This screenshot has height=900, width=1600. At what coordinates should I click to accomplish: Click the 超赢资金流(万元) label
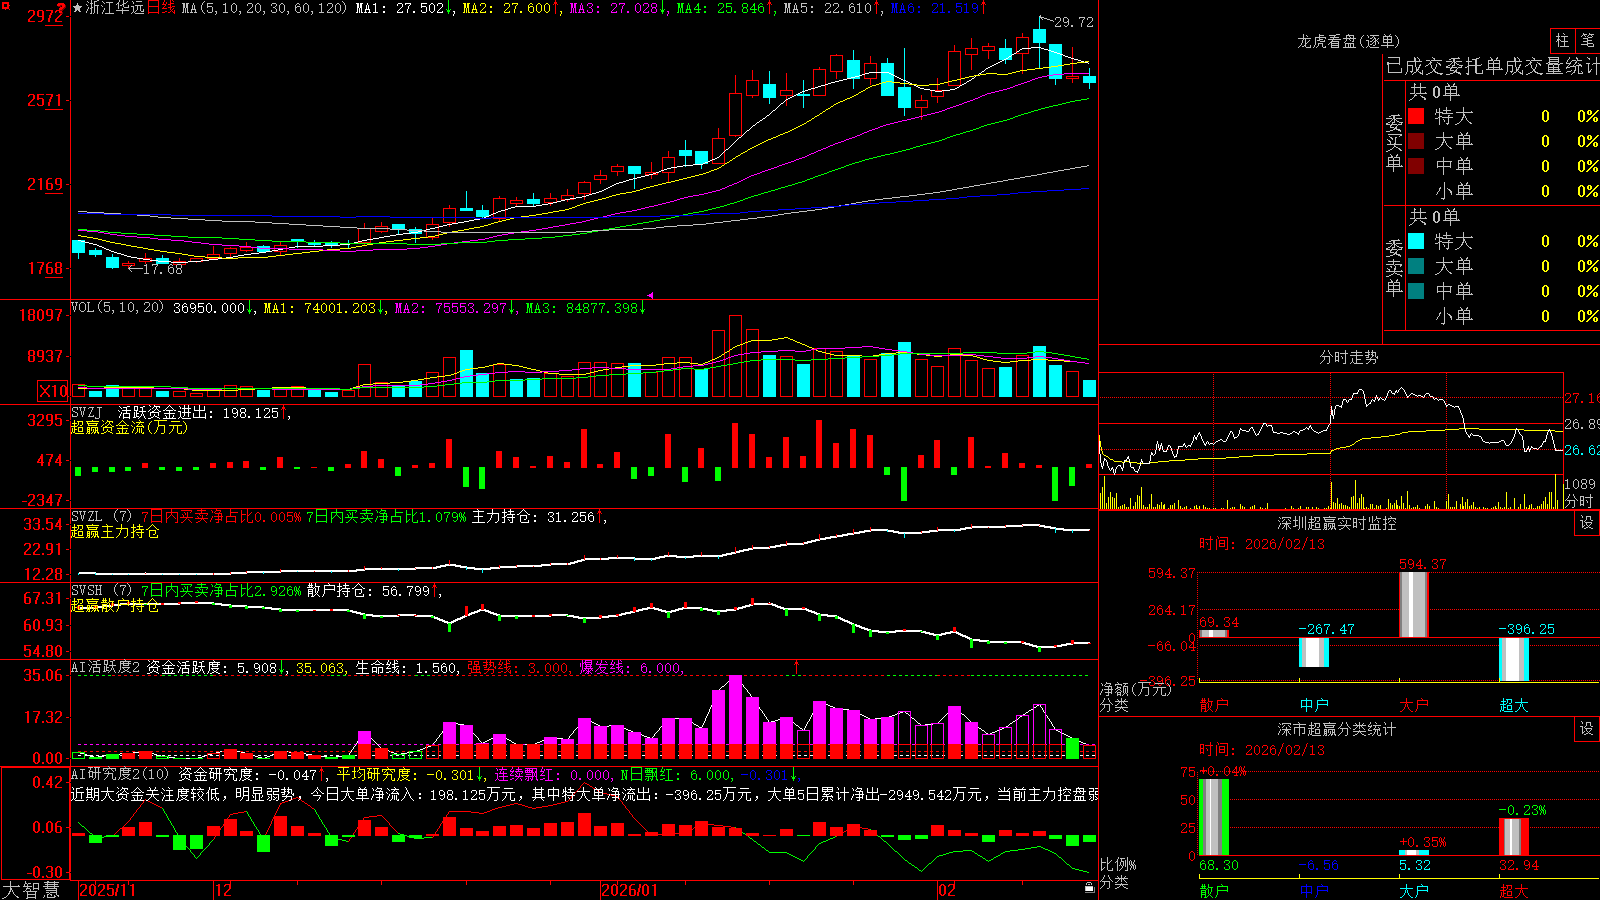pos(129,427)
